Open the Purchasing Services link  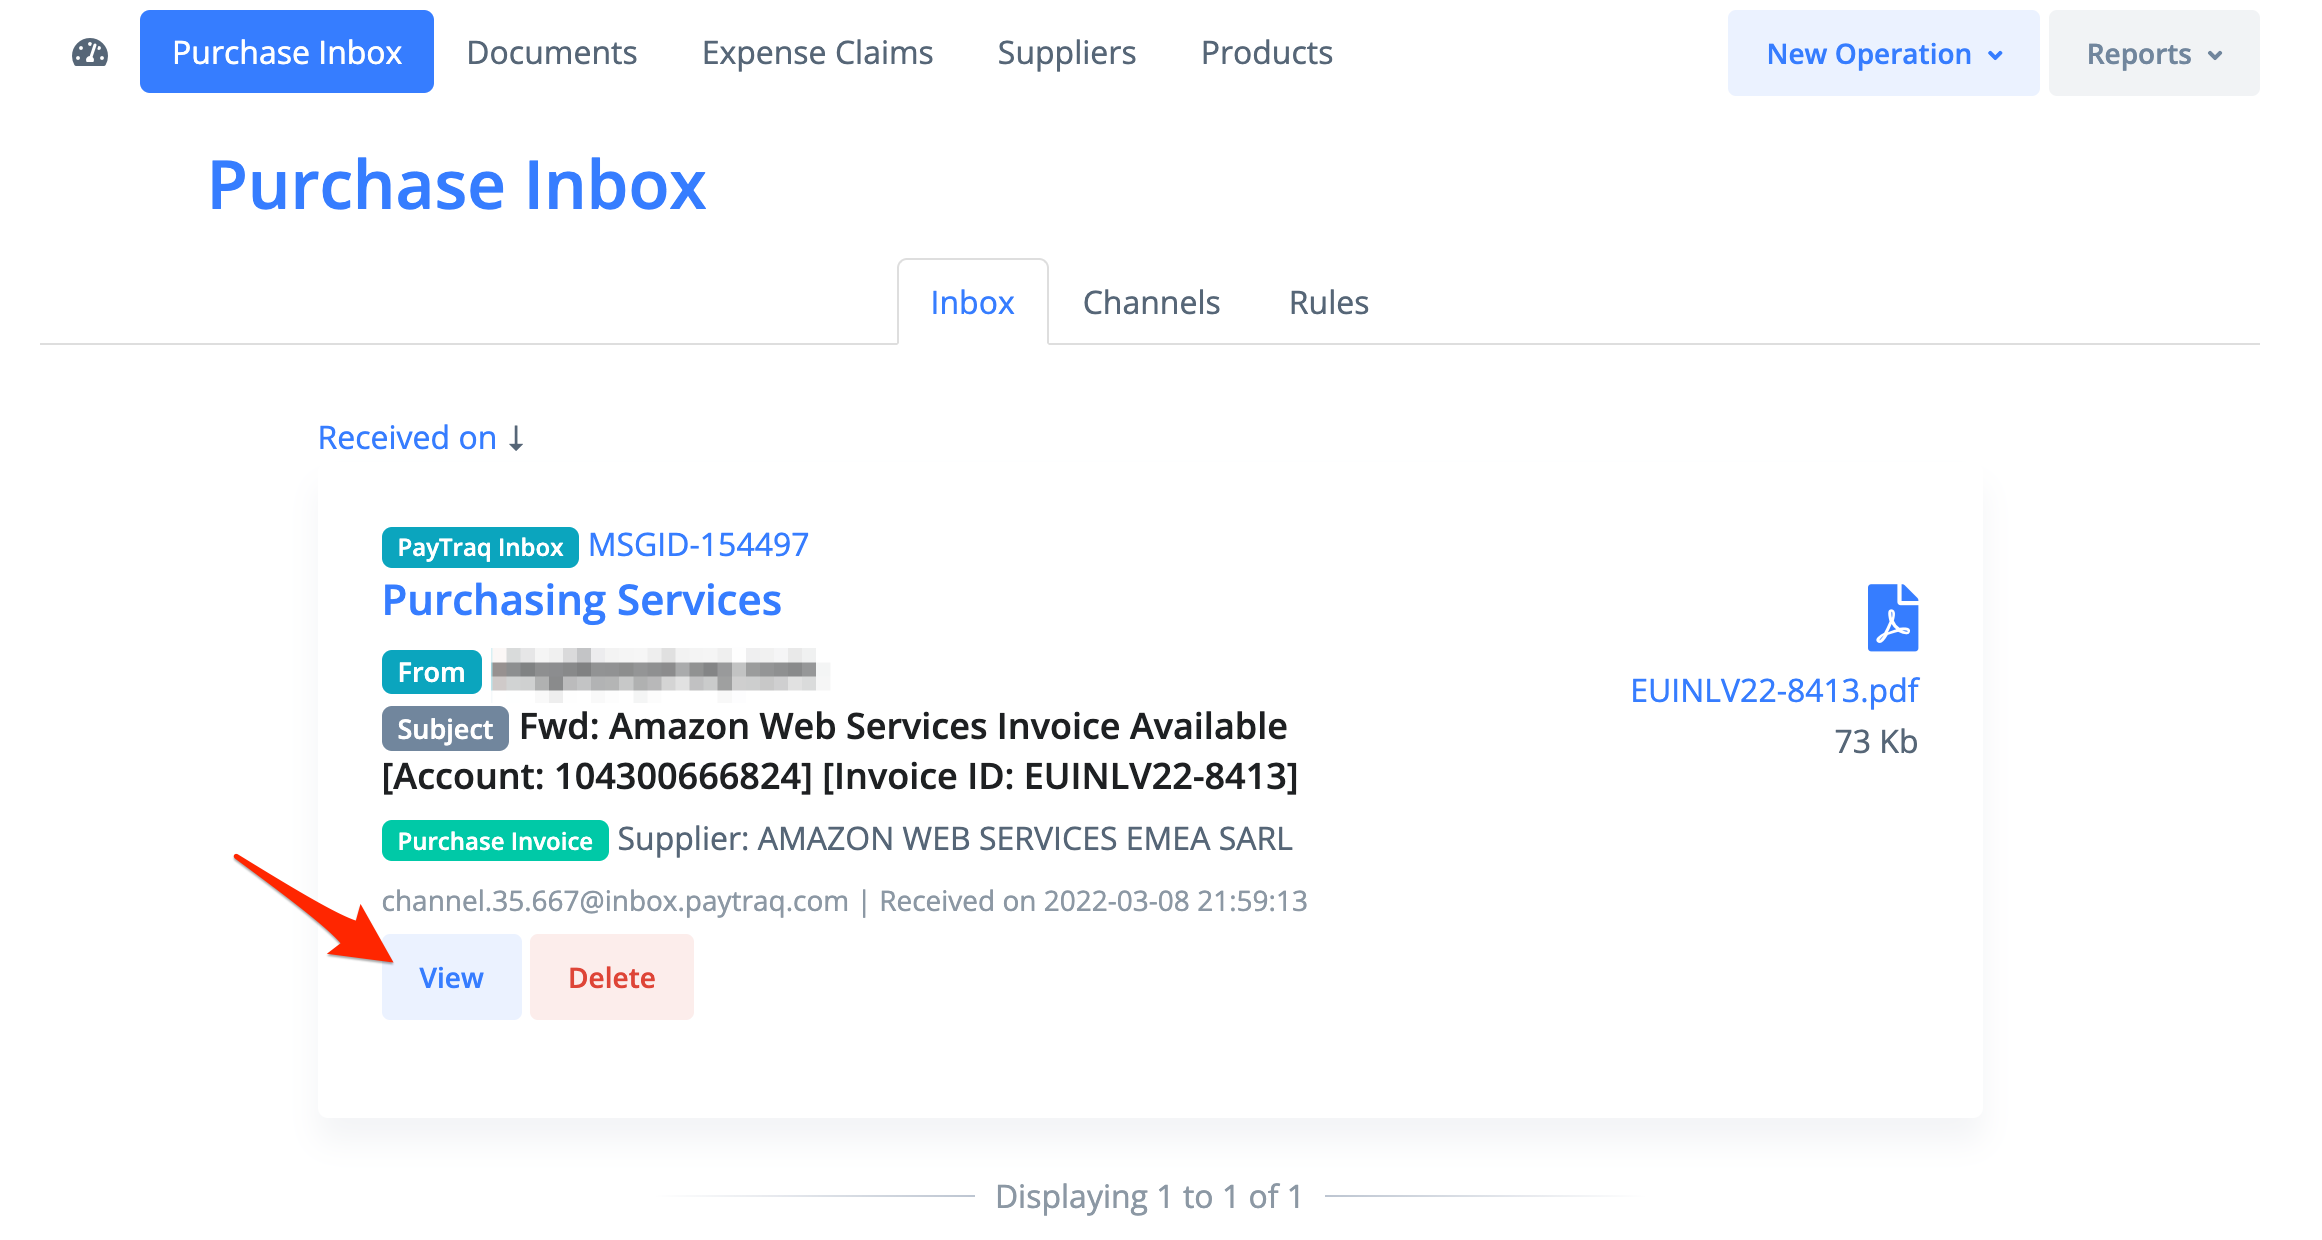tap(581, 600)
